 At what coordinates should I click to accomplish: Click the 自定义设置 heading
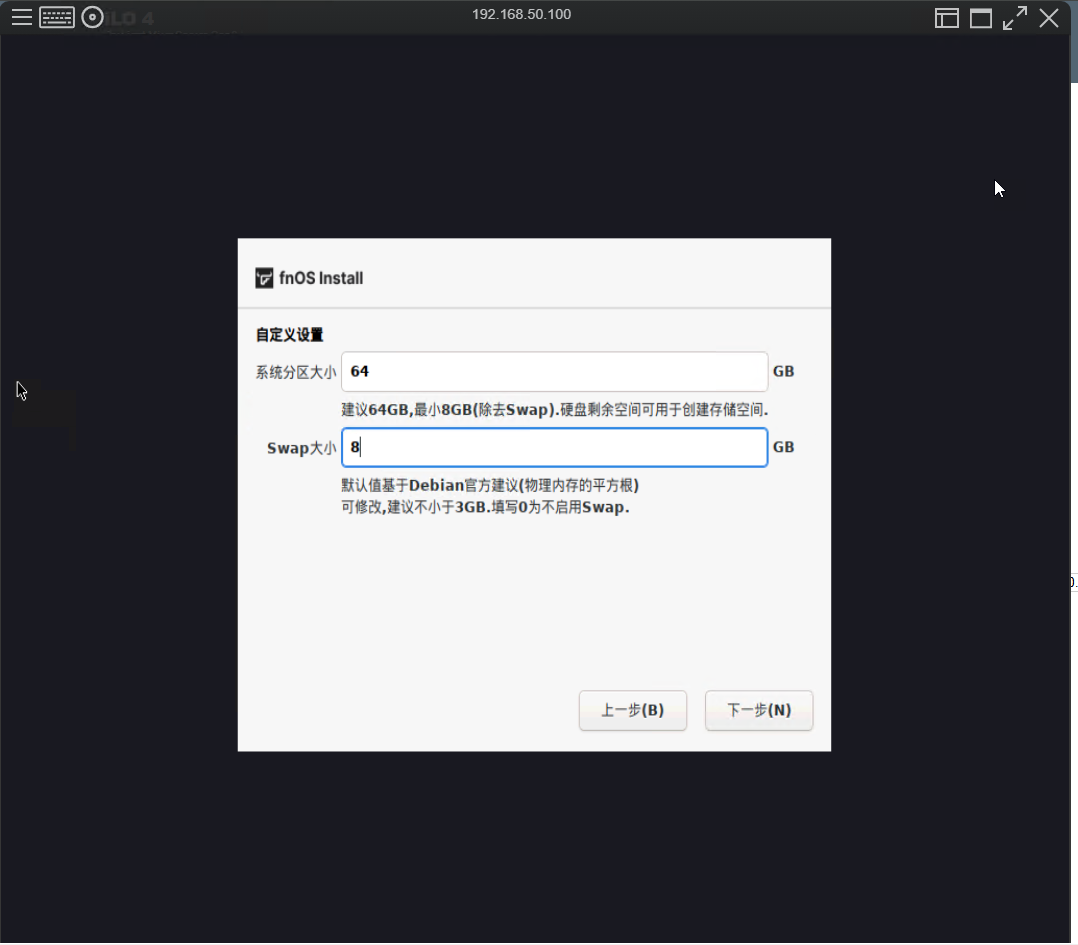pyautogui.click(x=289, y=335)
